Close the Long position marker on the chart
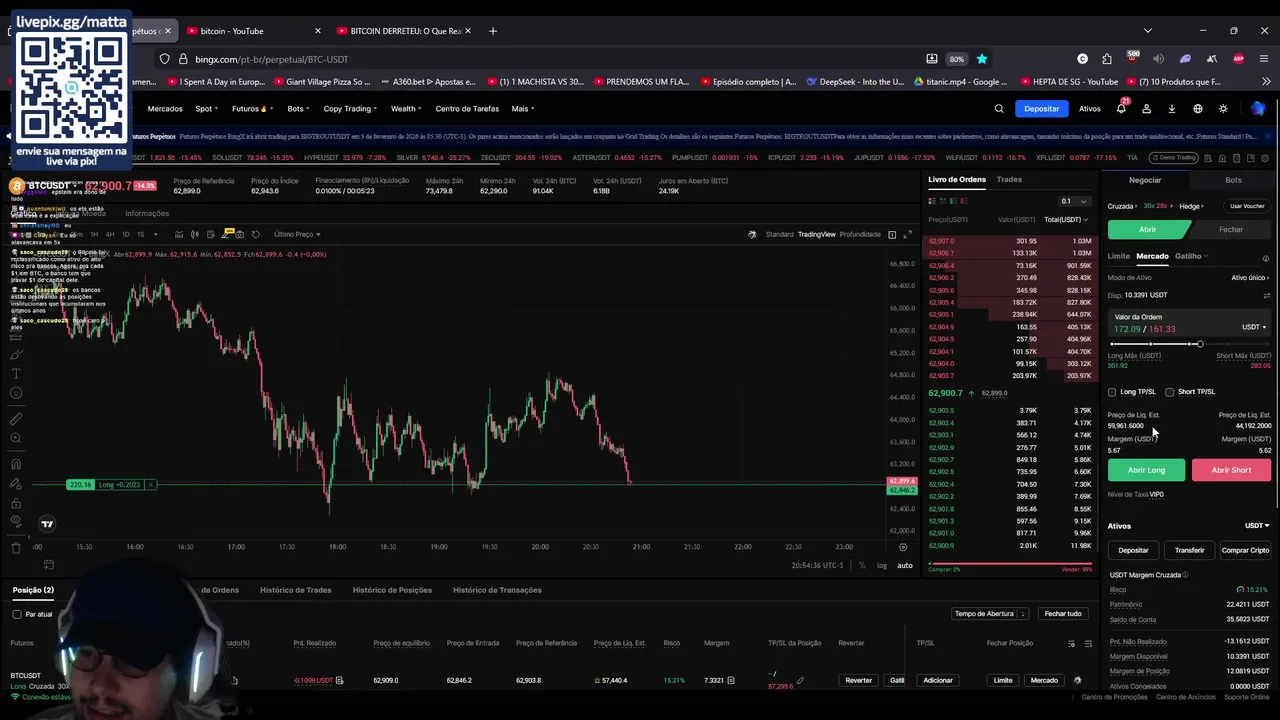The image size is (1280, 720). pos(150,485)
